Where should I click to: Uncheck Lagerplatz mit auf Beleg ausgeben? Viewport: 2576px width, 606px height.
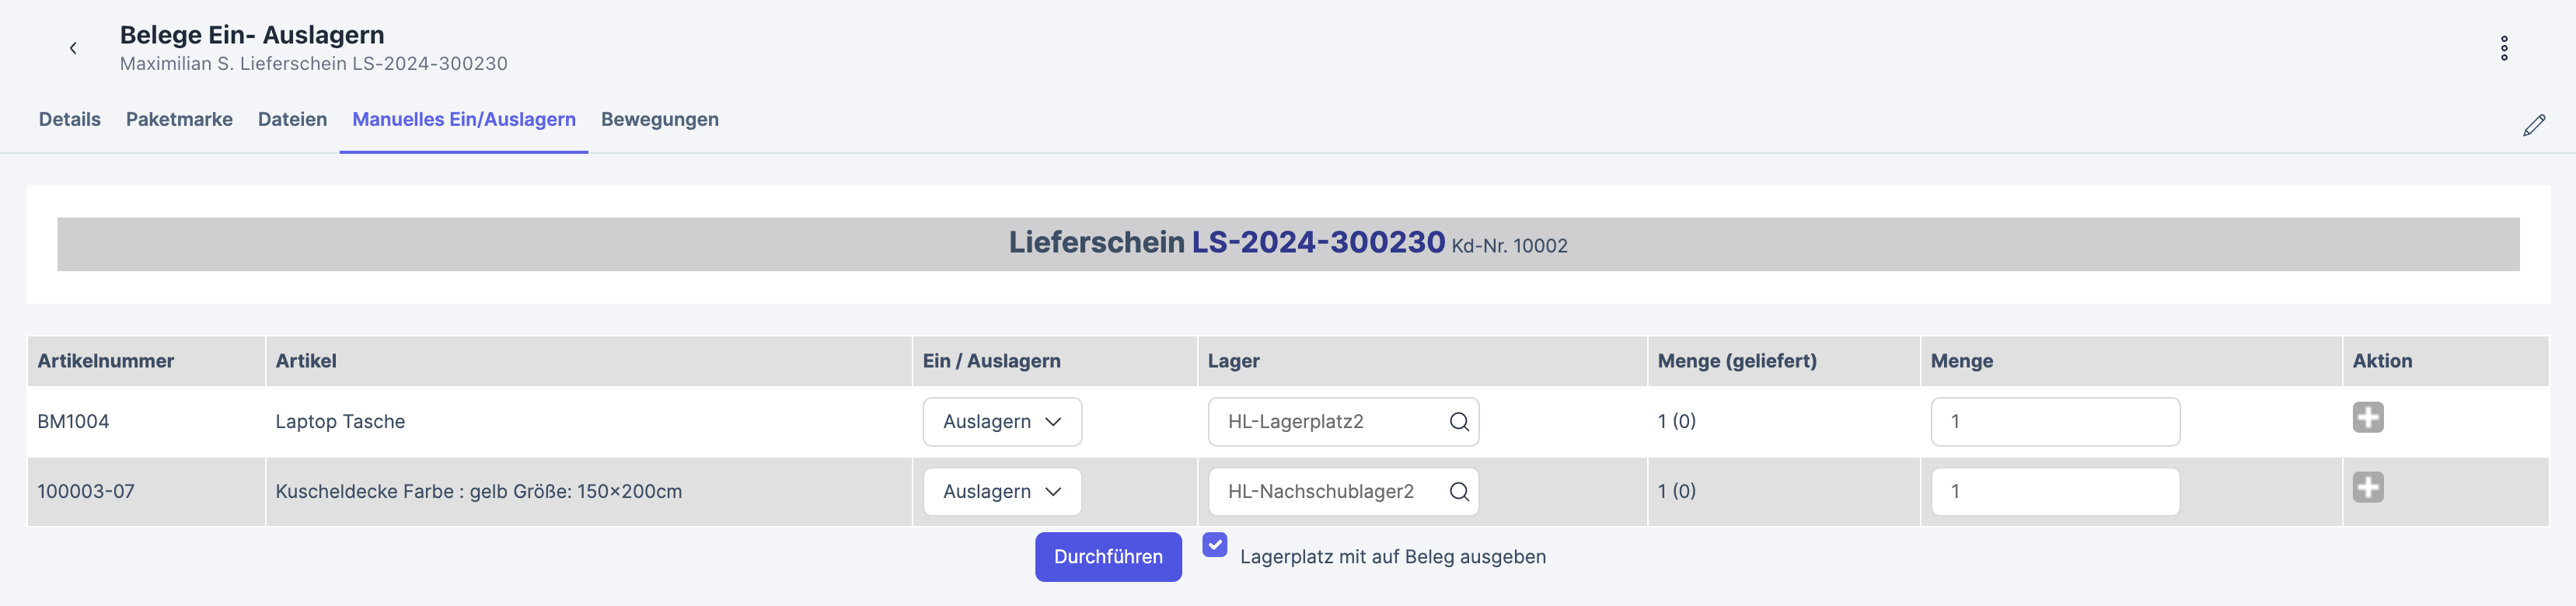point(1214,545)
